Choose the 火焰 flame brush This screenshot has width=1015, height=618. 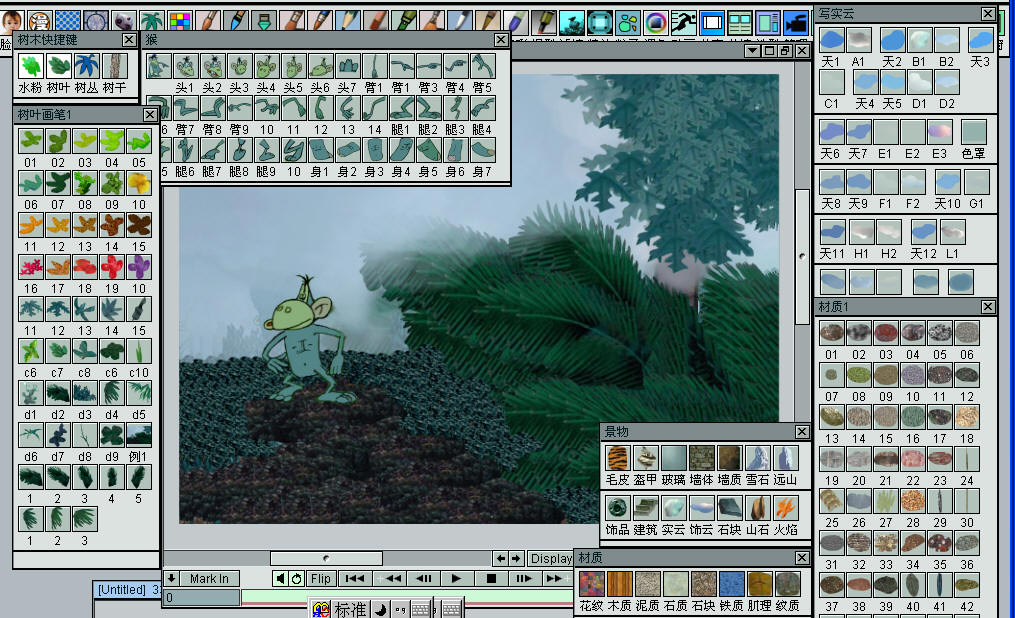click(x=786, y=508)
